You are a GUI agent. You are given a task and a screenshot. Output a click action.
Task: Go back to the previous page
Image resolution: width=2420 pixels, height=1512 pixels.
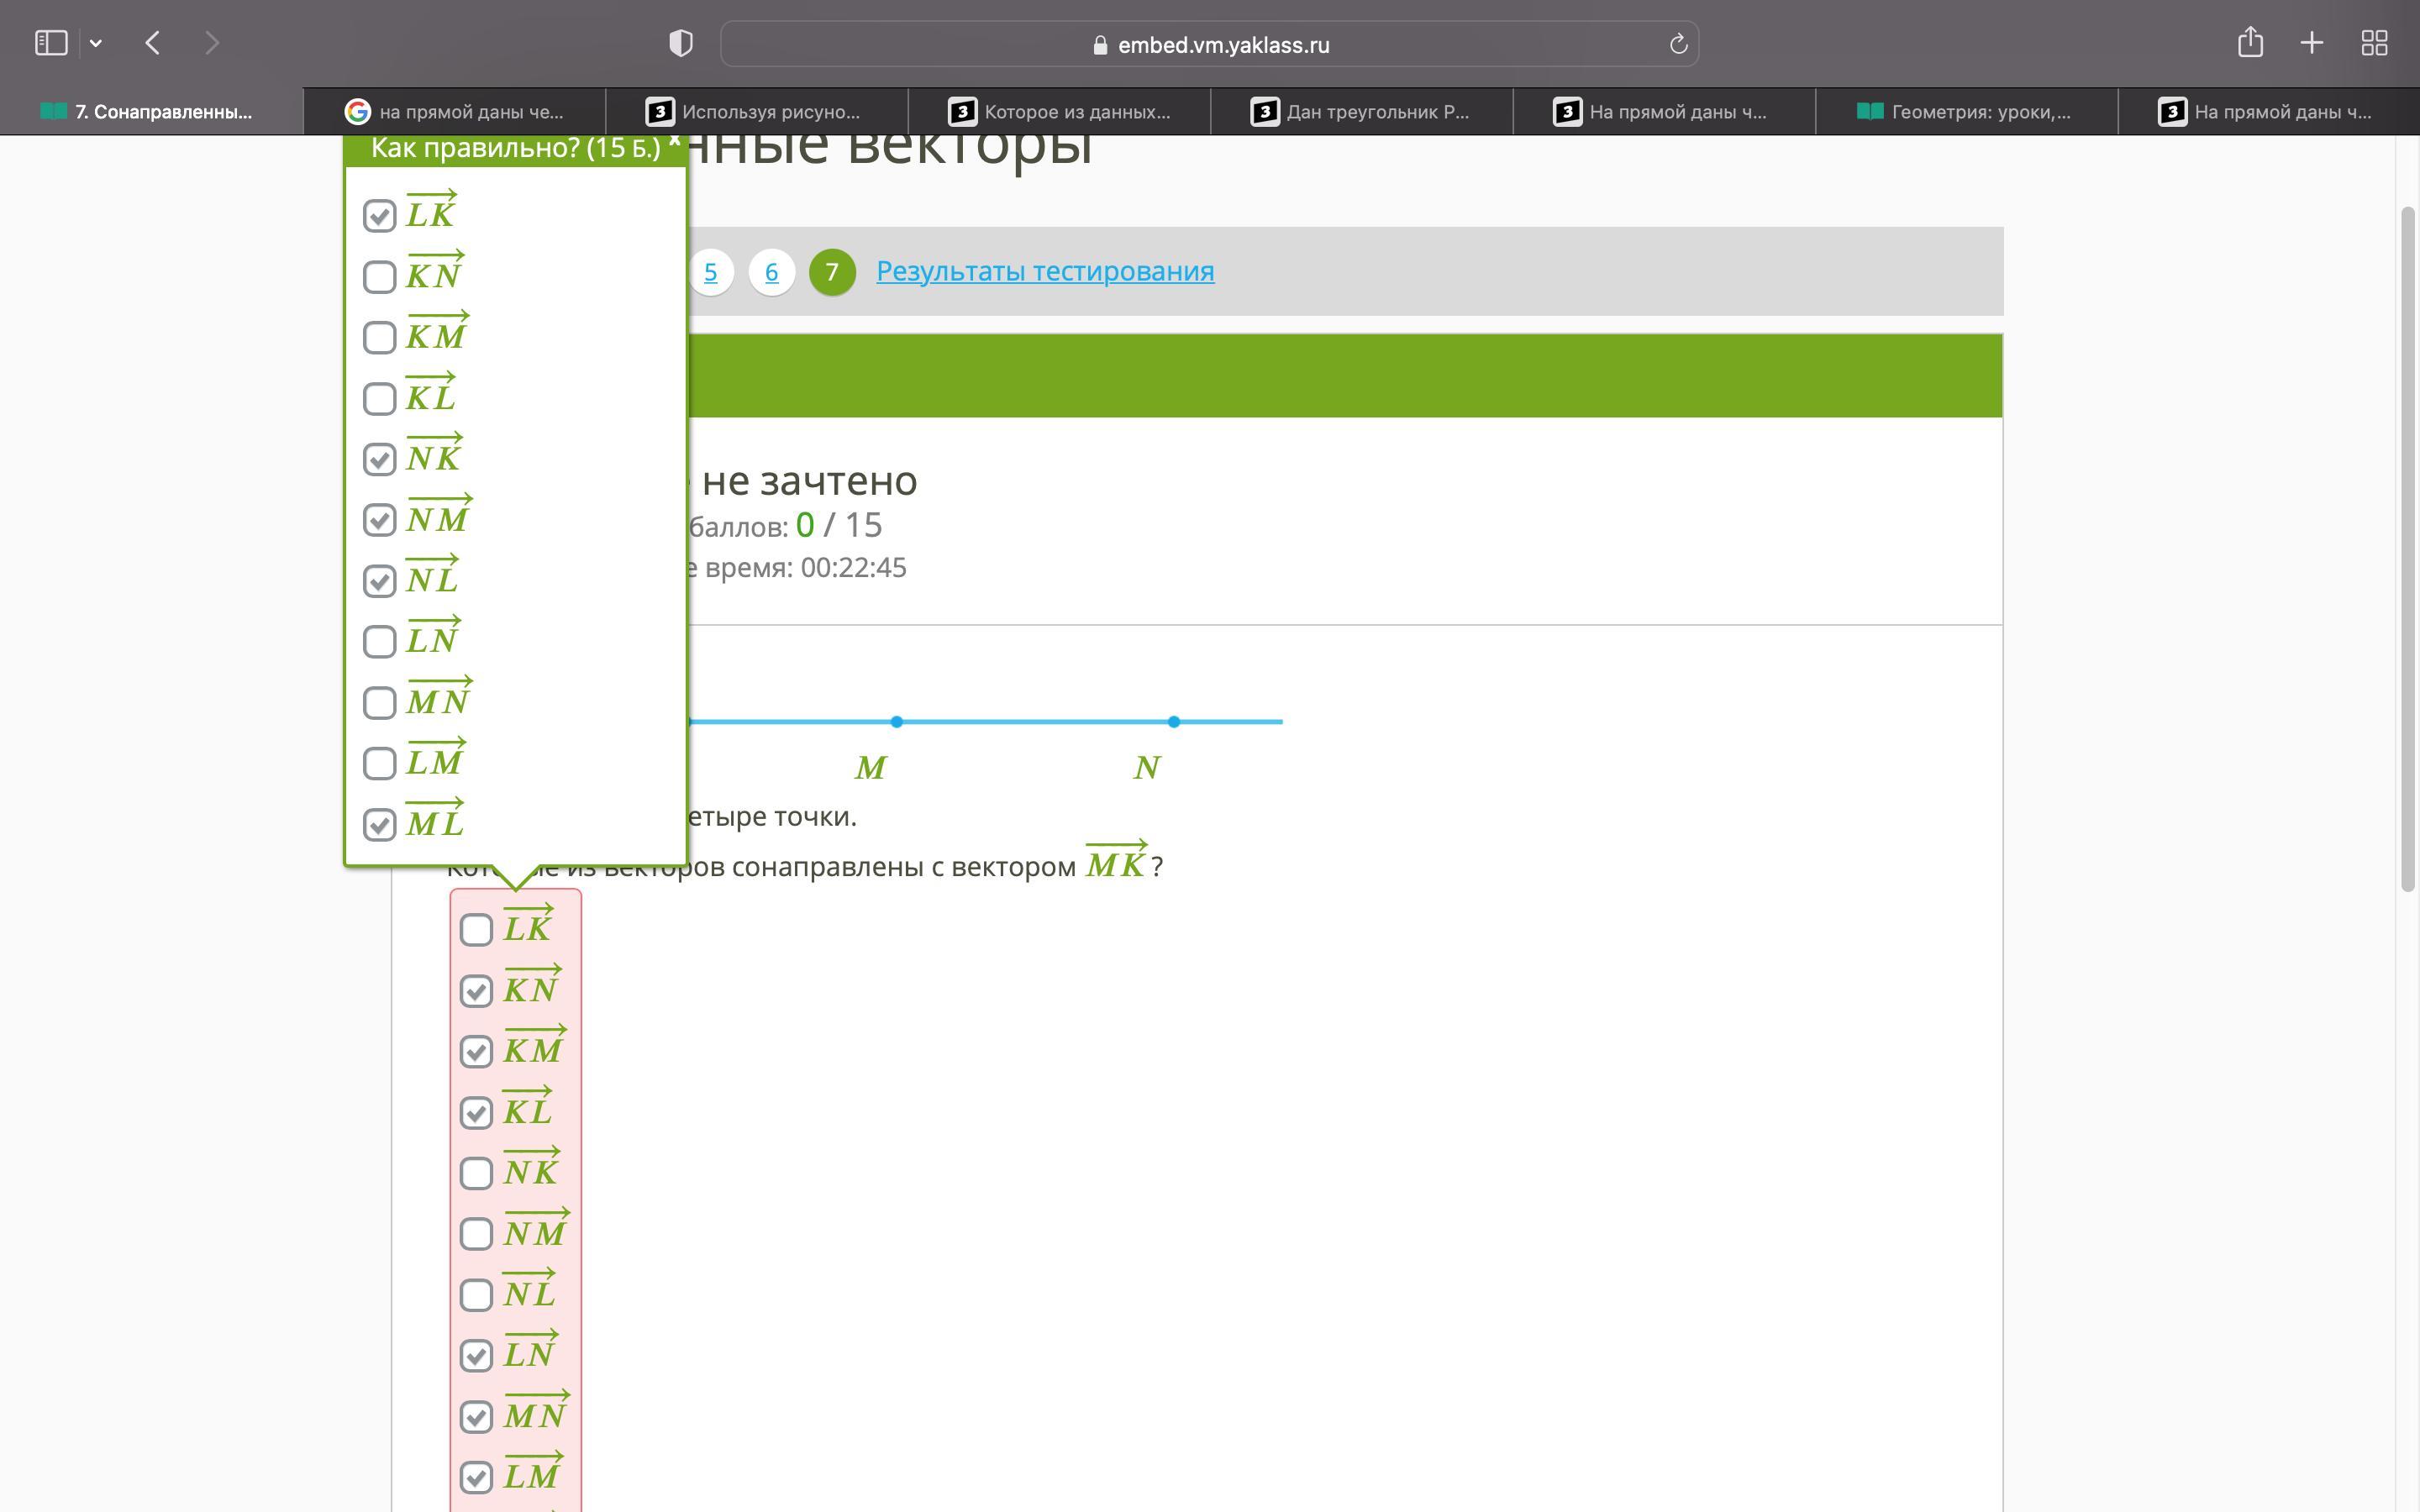(x=153, y=43)
